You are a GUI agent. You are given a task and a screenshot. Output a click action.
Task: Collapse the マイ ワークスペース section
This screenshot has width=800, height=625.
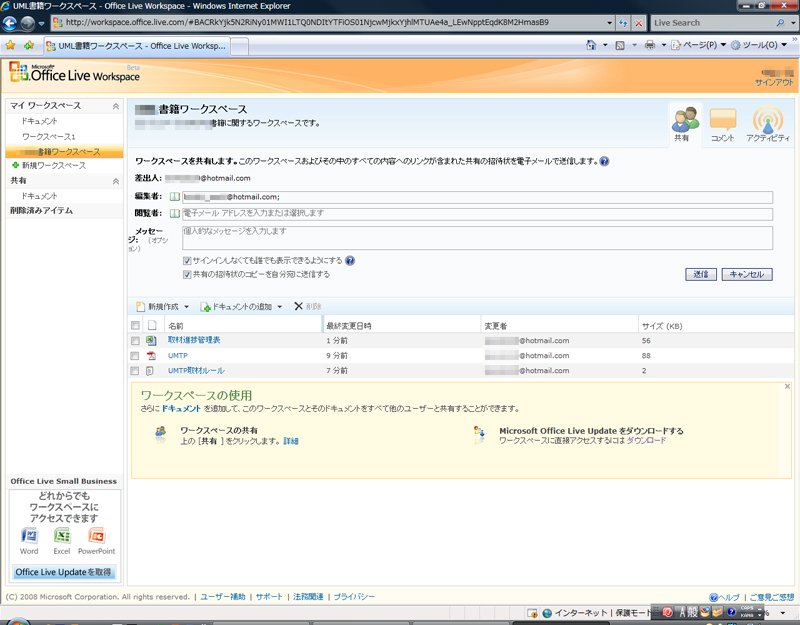(x=116, y=106)
